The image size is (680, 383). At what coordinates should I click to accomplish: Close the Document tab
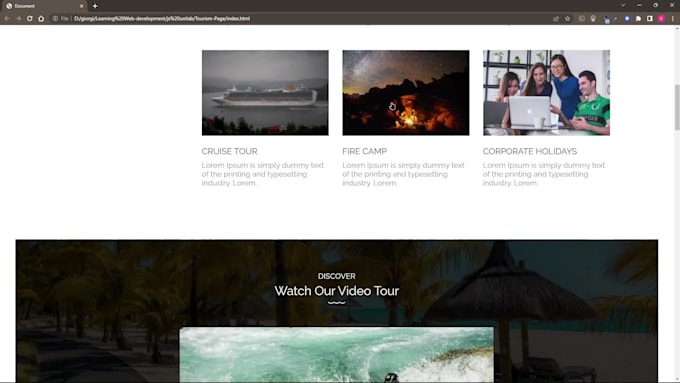pos(81,6)
